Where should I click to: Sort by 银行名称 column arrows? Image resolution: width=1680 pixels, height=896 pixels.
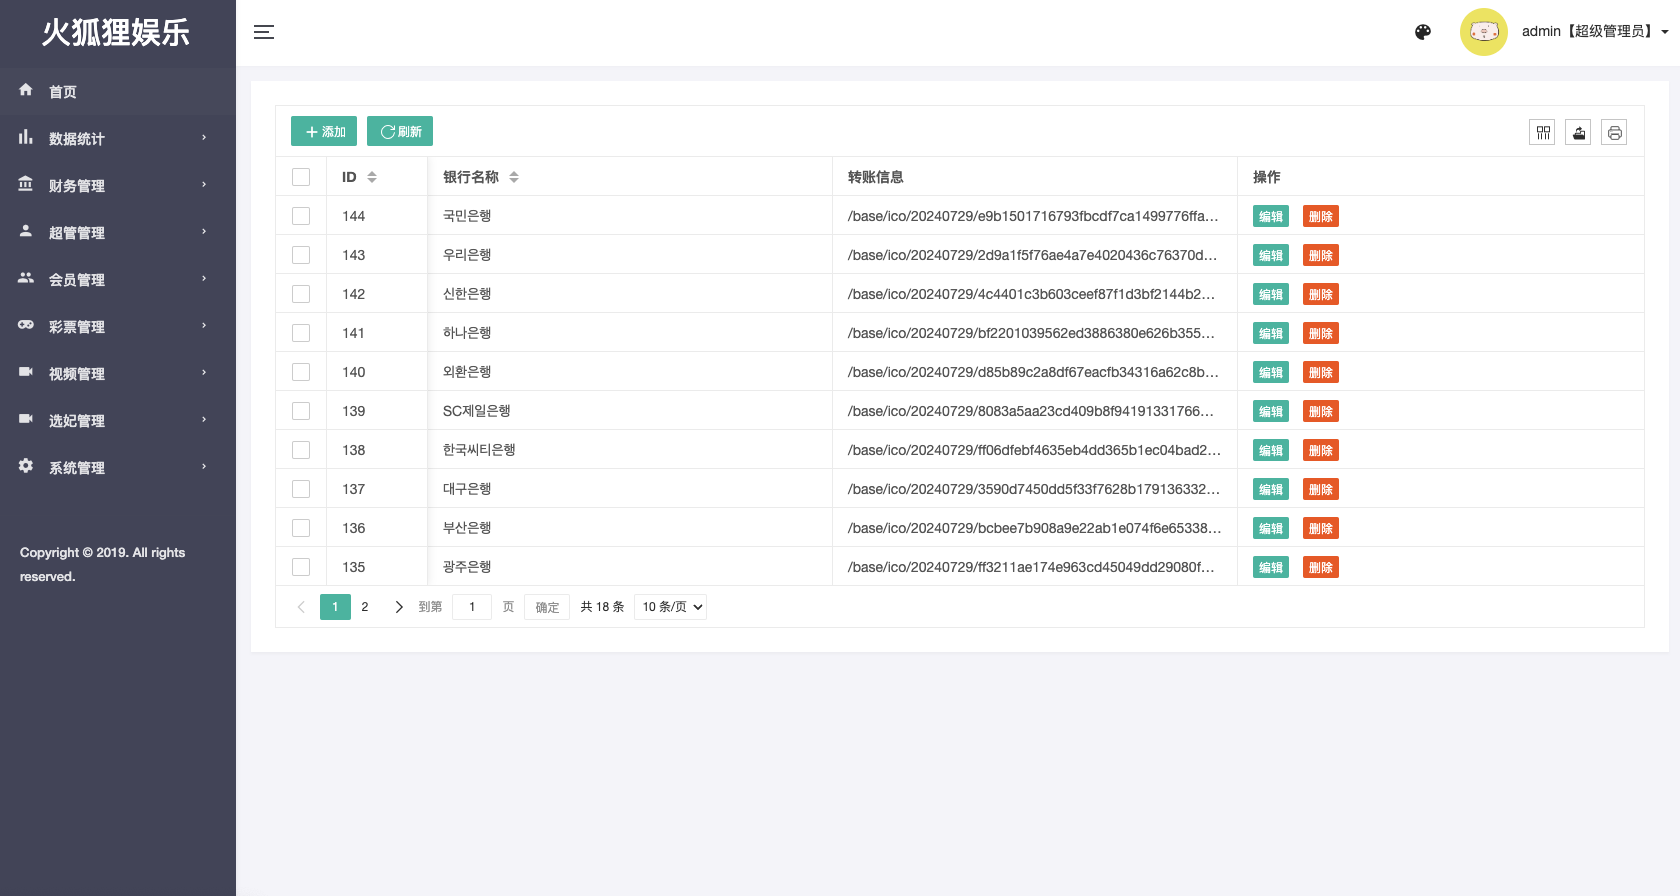click(514, 177)
